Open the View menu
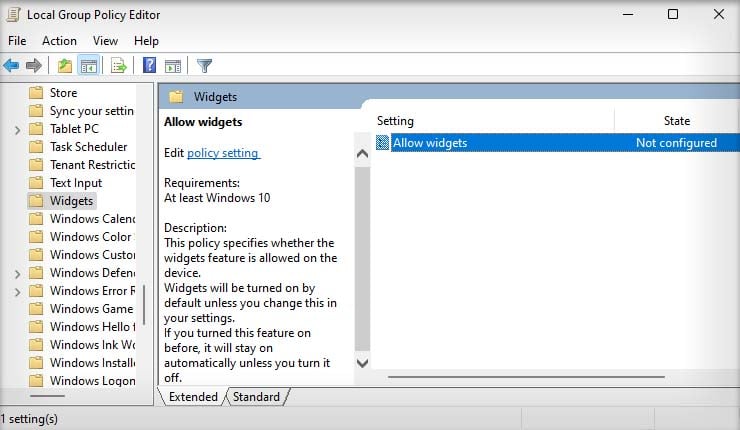The height and width of the screenshot is (430, 740). 105,41
